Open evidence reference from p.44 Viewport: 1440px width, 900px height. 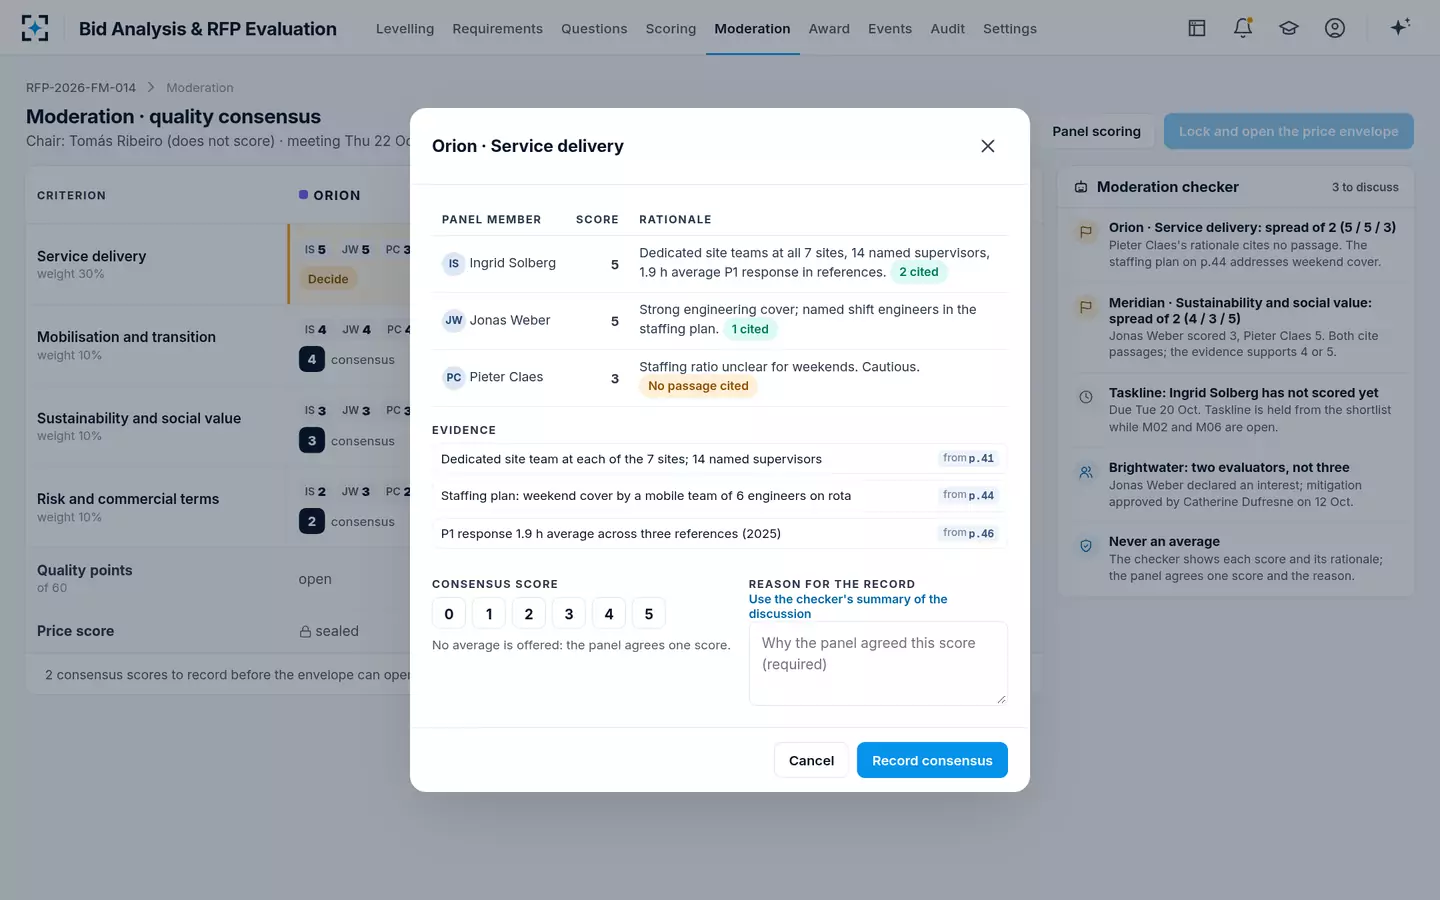click(x=968, y=495)
